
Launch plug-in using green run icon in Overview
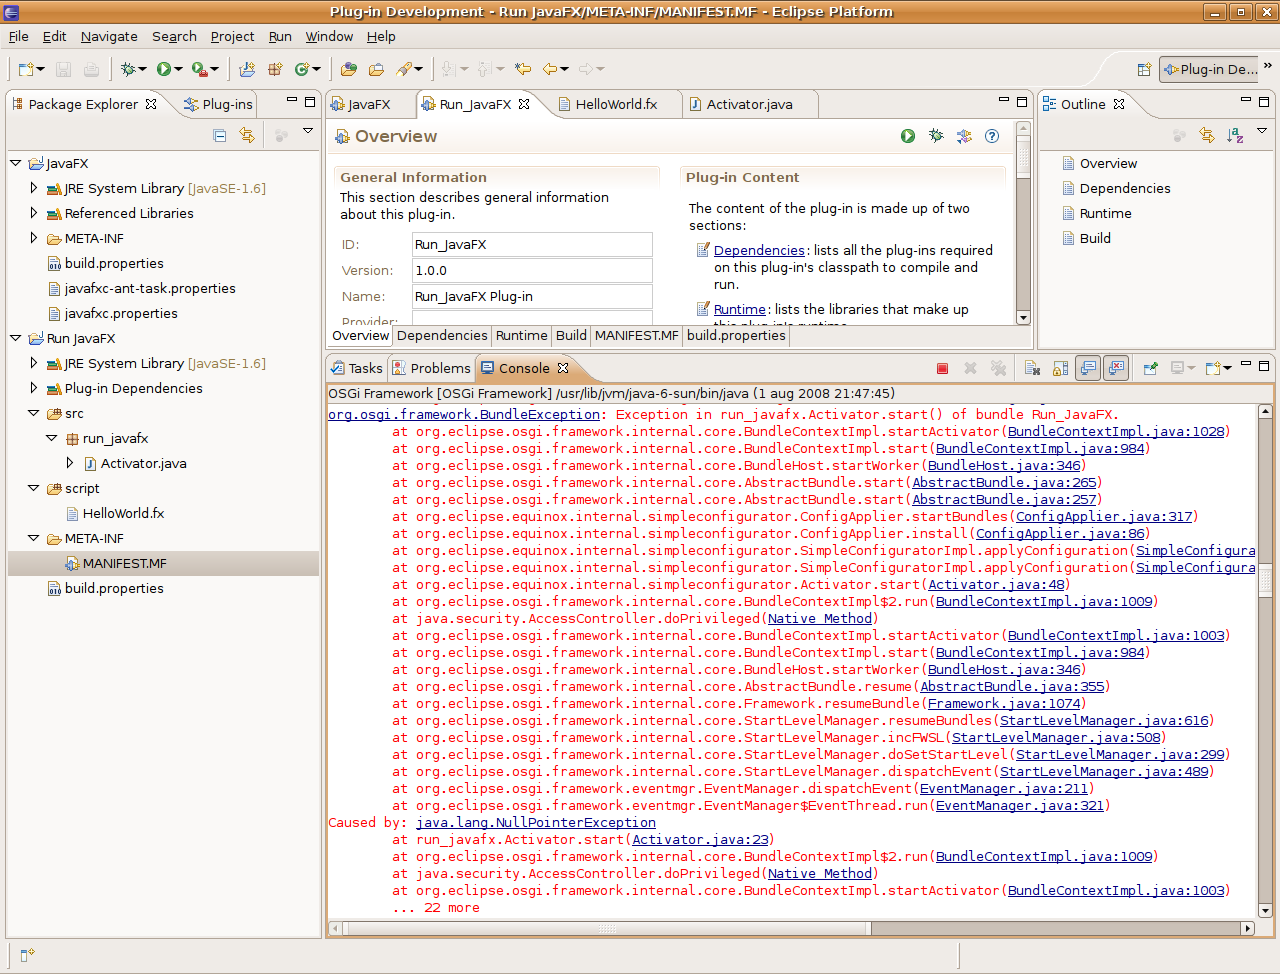908,136
